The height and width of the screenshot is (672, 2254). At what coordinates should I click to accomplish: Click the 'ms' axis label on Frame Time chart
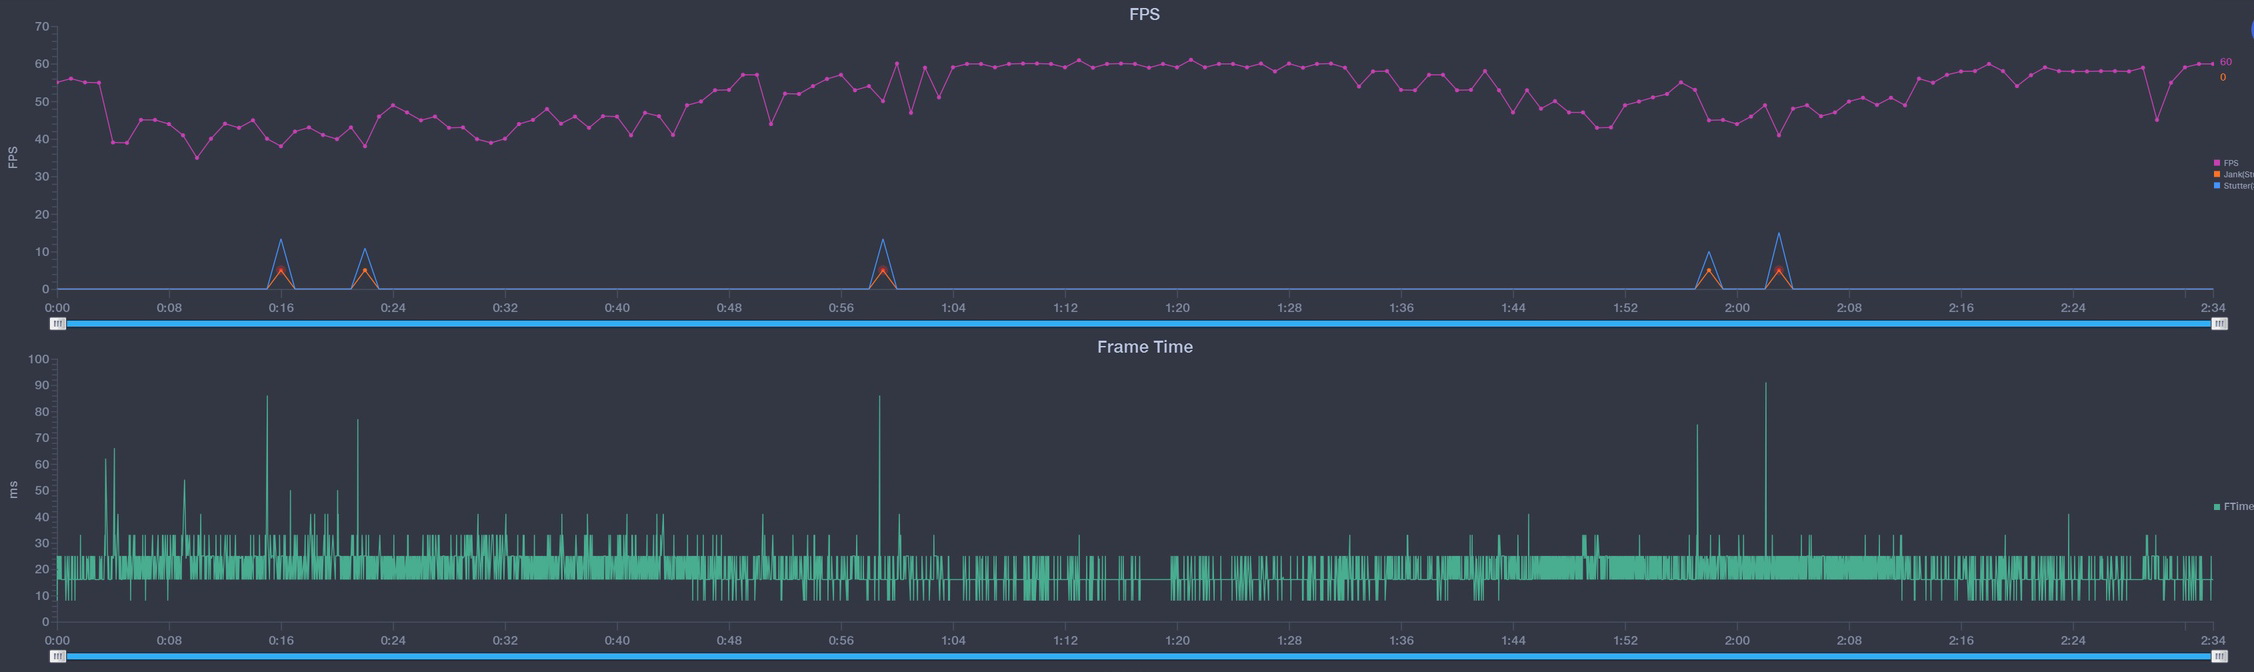pos(13,490)
